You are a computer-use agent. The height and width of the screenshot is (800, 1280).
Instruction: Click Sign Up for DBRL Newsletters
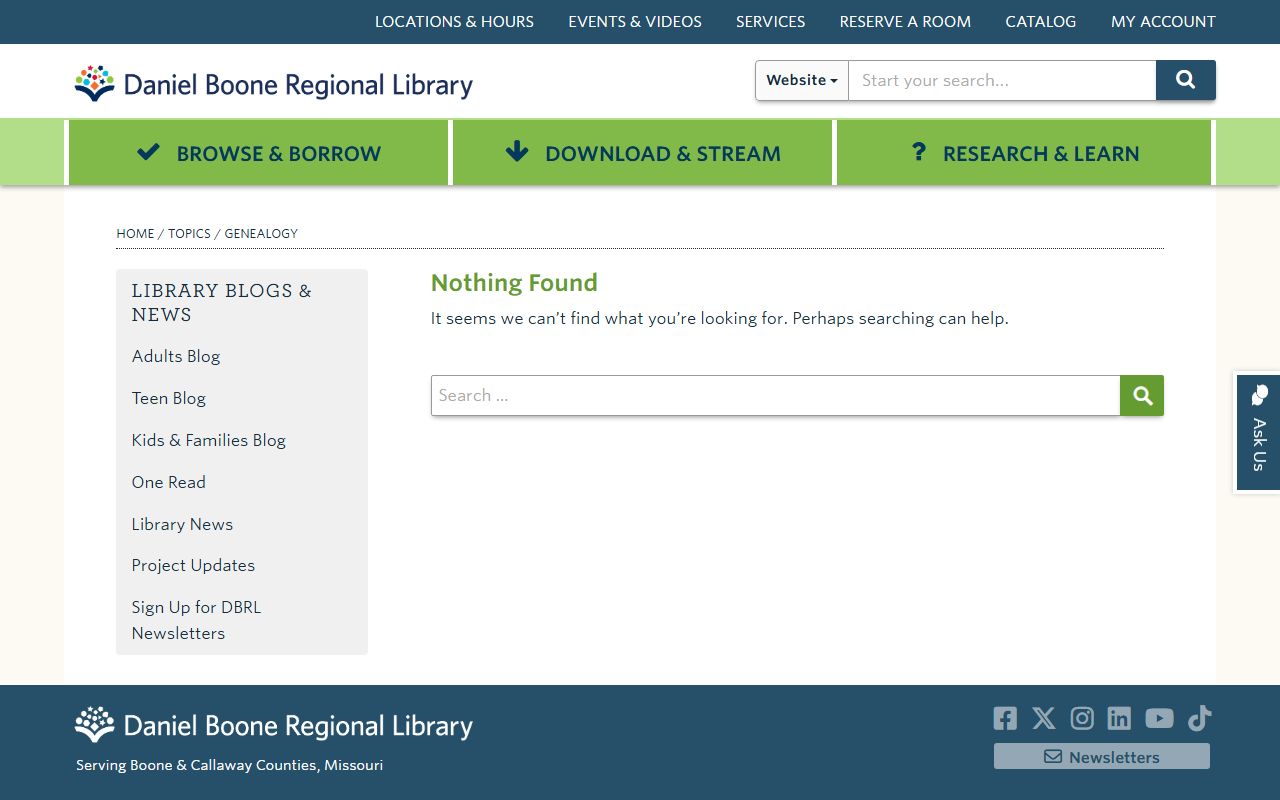click(x=196, y=620)
